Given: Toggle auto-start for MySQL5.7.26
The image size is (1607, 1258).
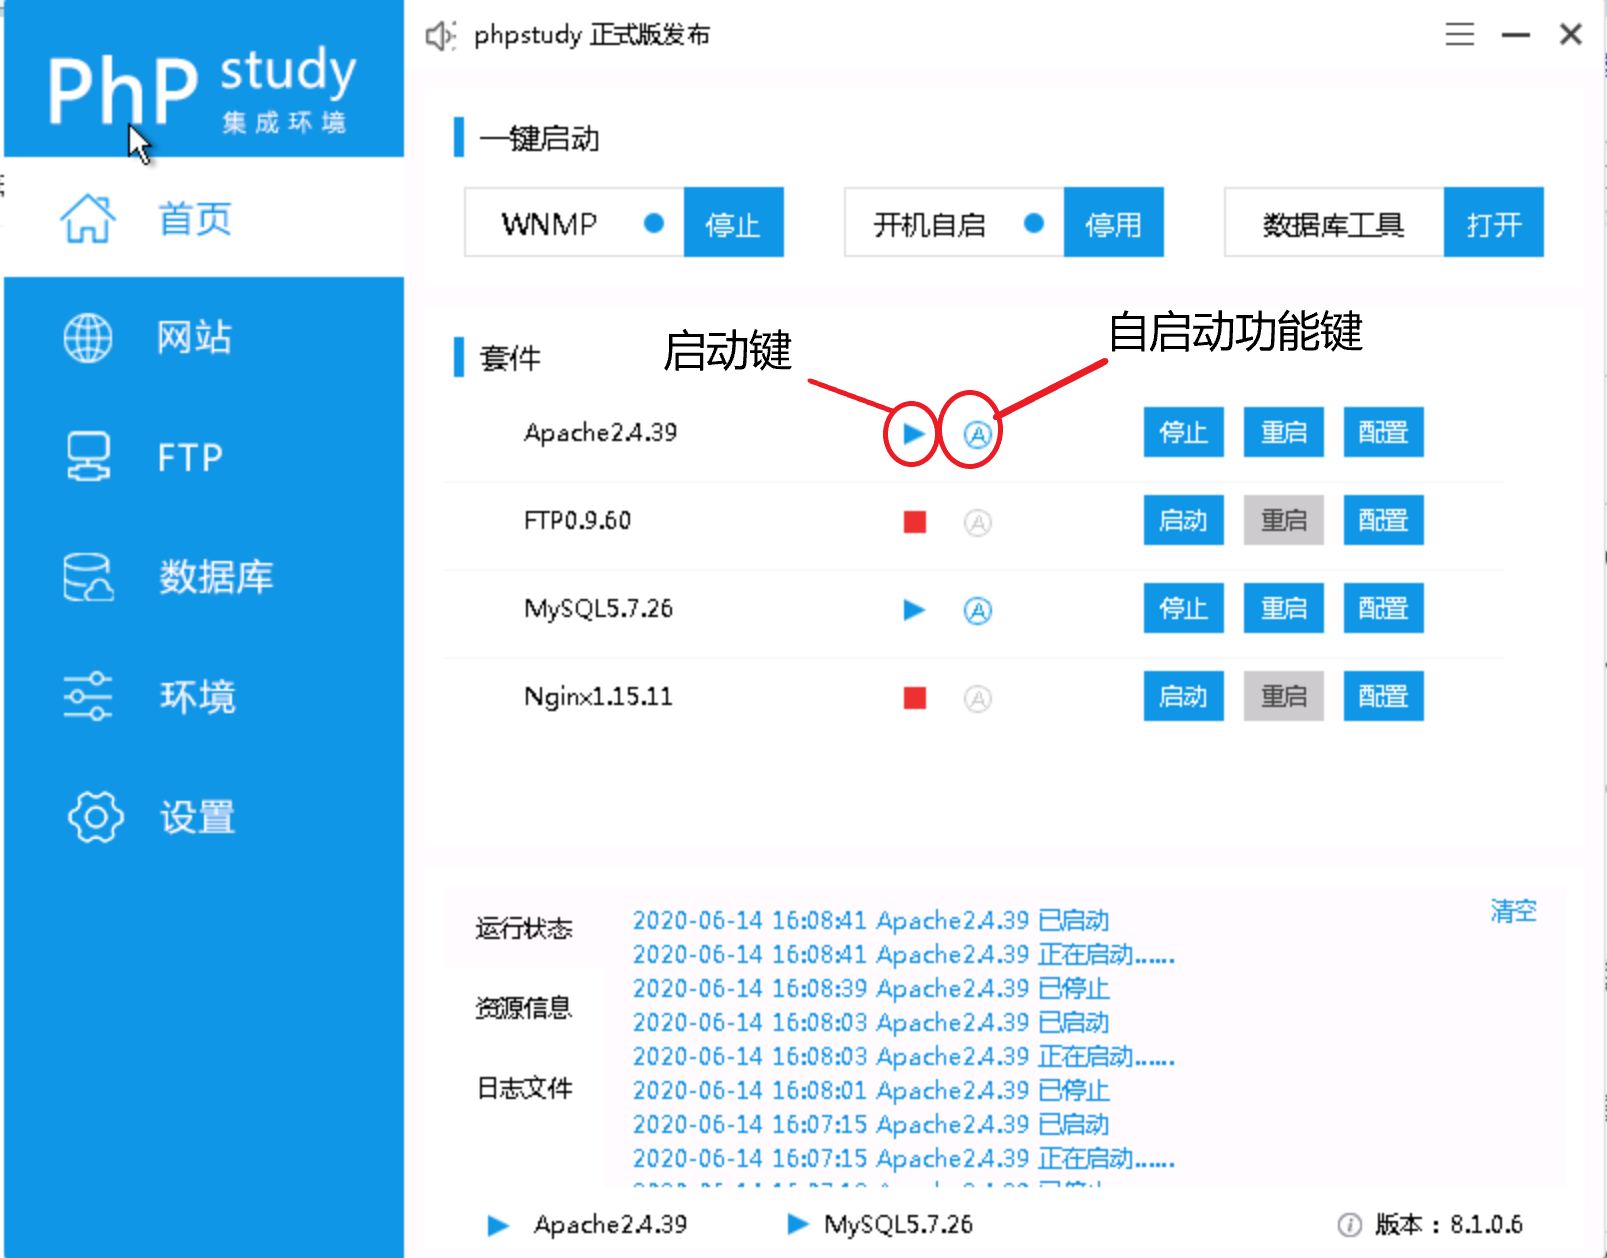Looking at the screenshot, I should coord(977,610).
